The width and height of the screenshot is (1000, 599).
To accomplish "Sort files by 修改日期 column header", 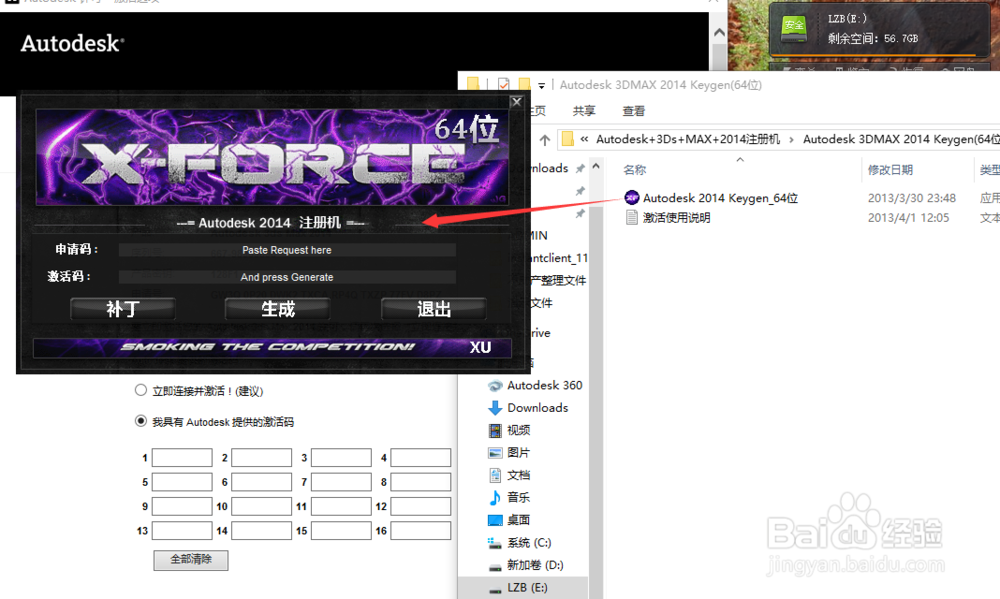I will click(890, 170).
